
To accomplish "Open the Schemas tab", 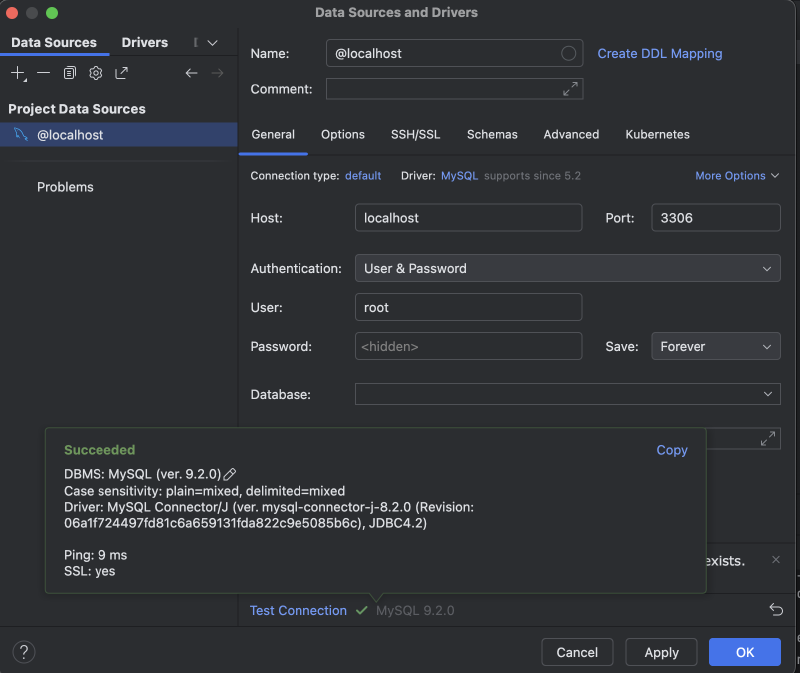I will pos(492,134).
